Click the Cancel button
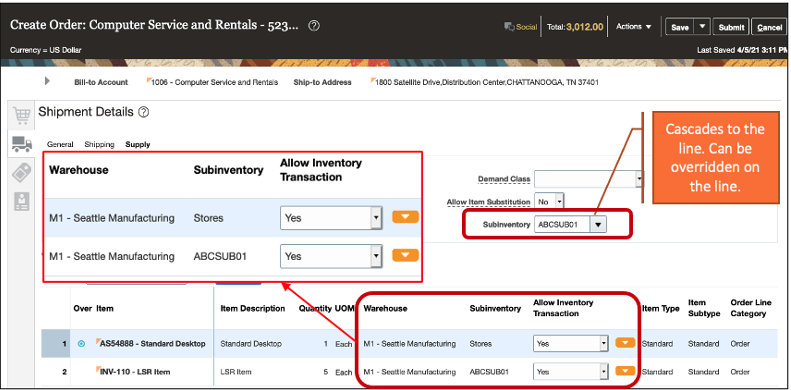 (769, 27)
